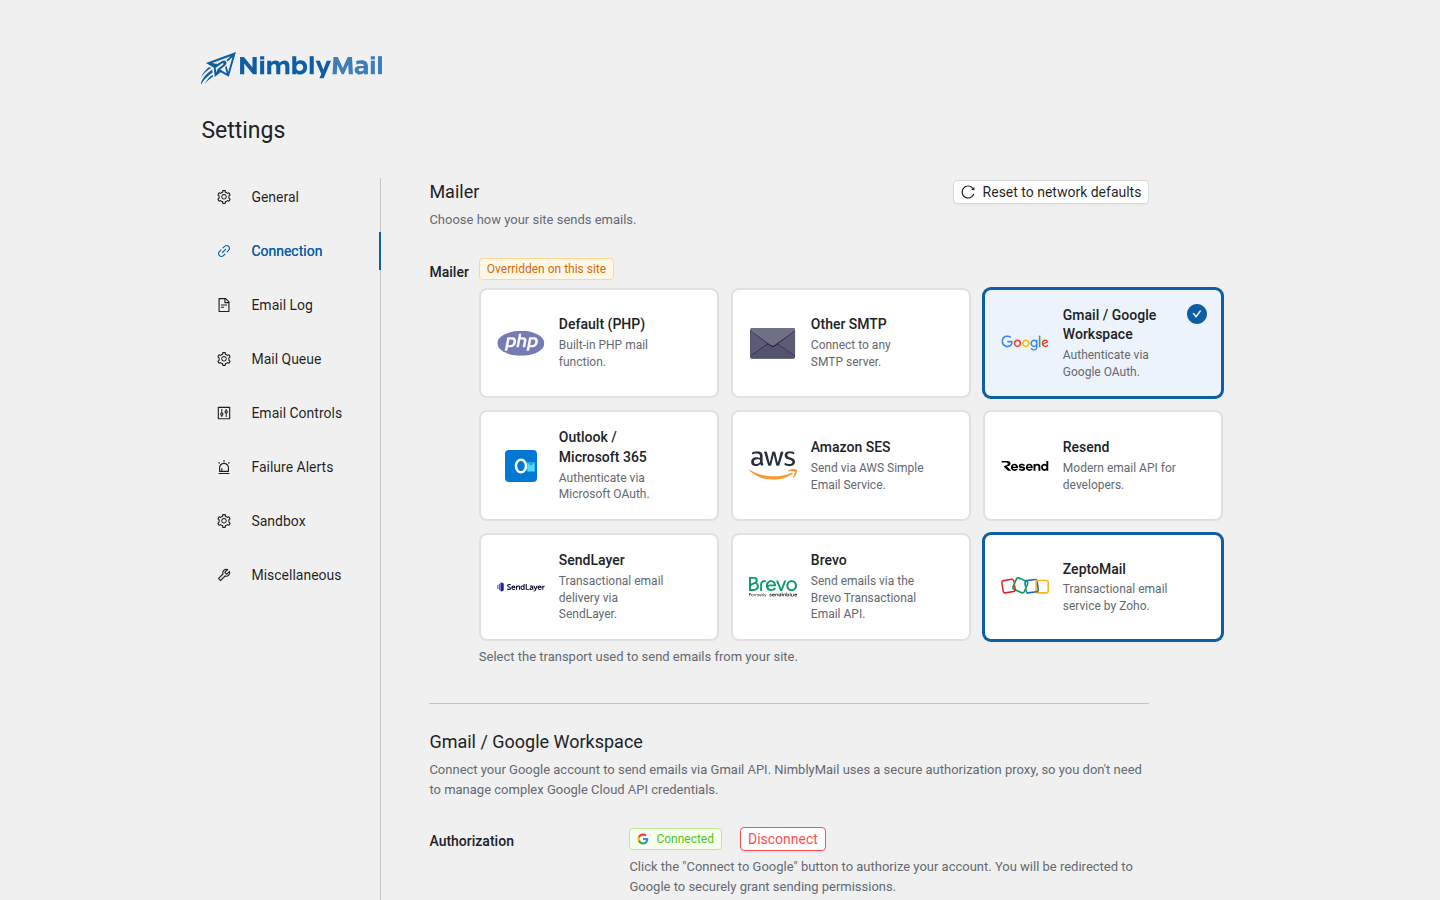Reset to network defaults
This screenshot has width=1440, height=900.
click(1051, 192)
